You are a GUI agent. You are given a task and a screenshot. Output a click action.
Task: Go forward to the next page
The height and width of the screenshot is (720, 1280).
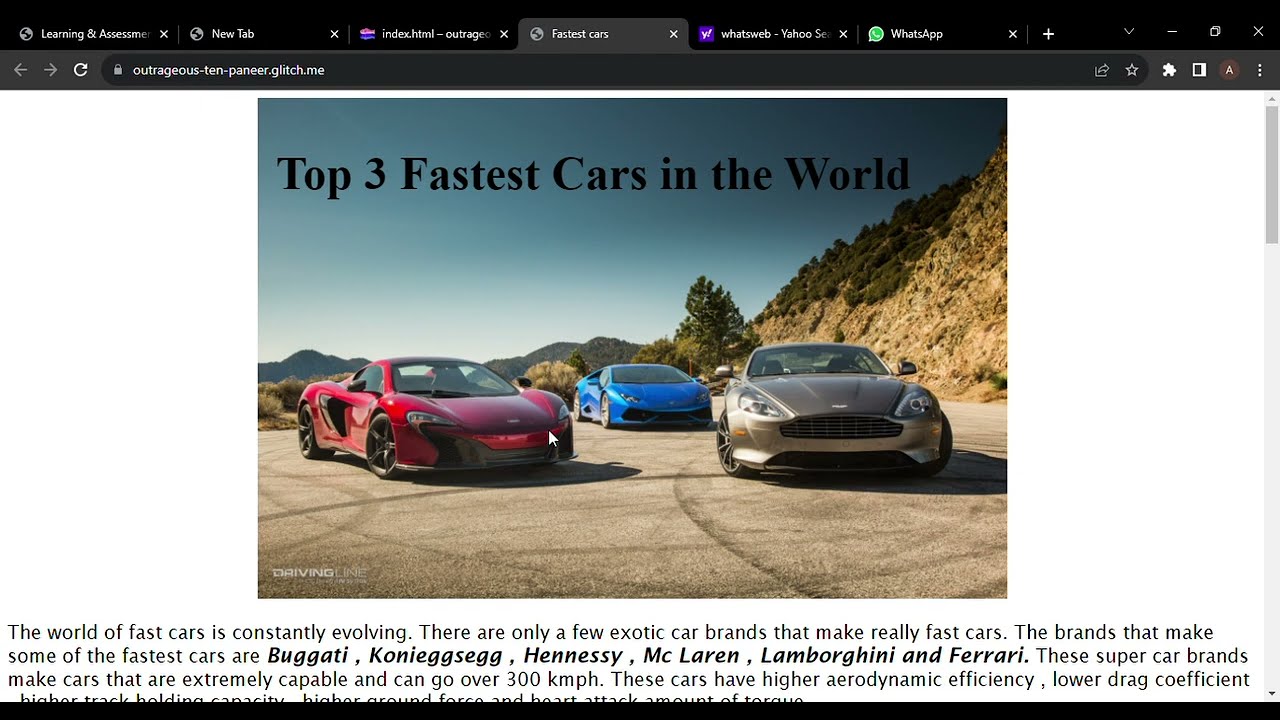(50, 70)
